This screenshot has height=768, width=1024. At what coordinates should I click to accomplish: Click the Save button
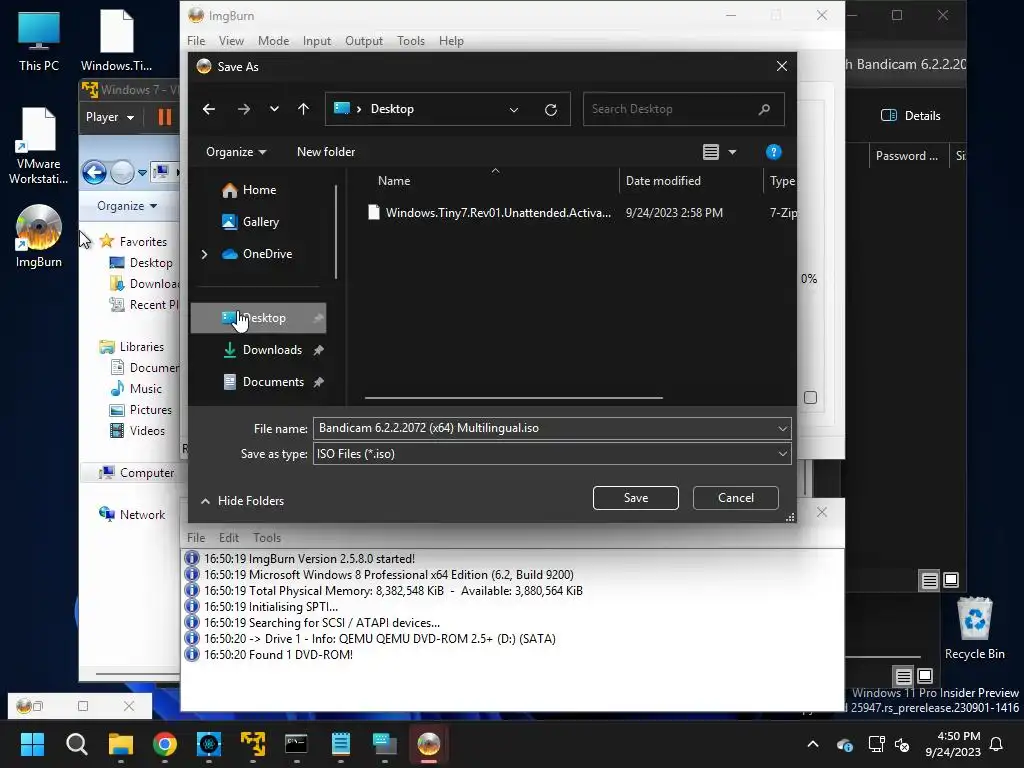[635, 498]
